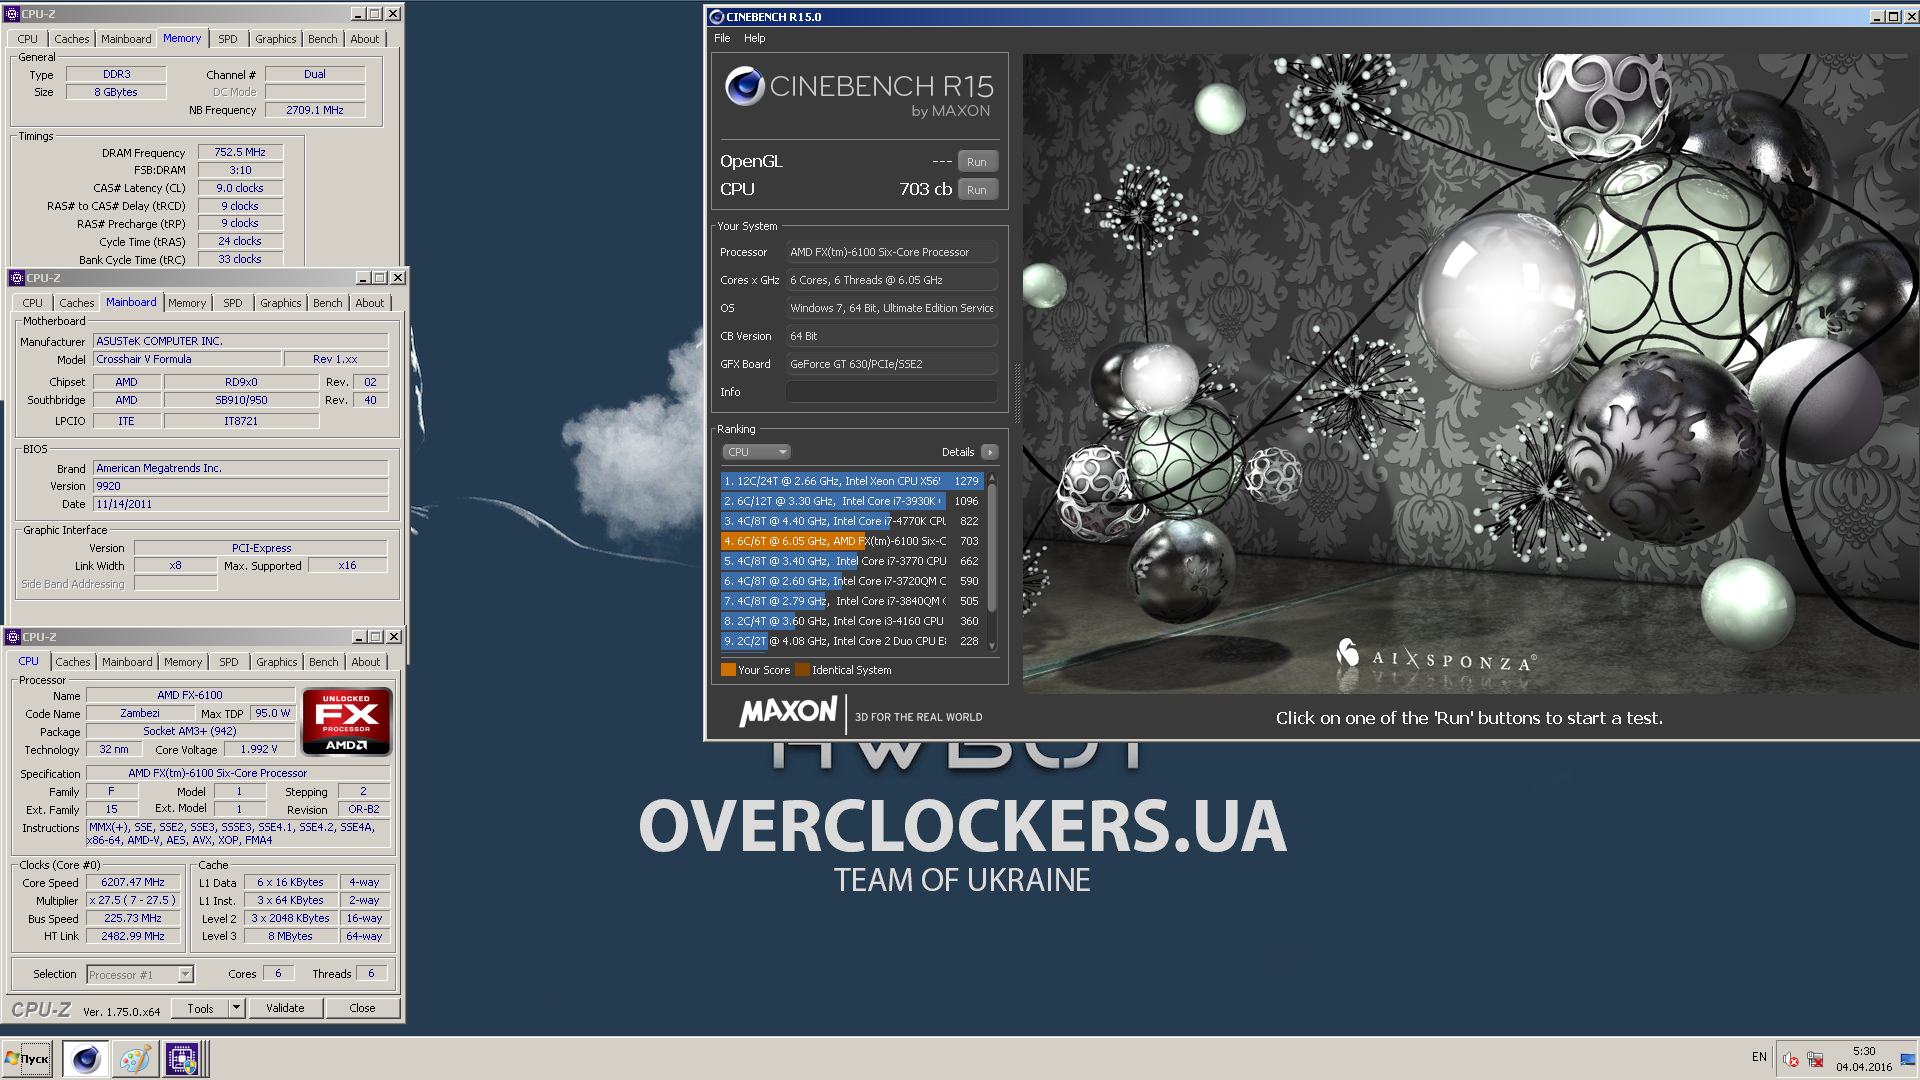This screenshot has width=1920, height=1080.
Task: Click the muted volume tray icon
Action: pos(1791,1059)
